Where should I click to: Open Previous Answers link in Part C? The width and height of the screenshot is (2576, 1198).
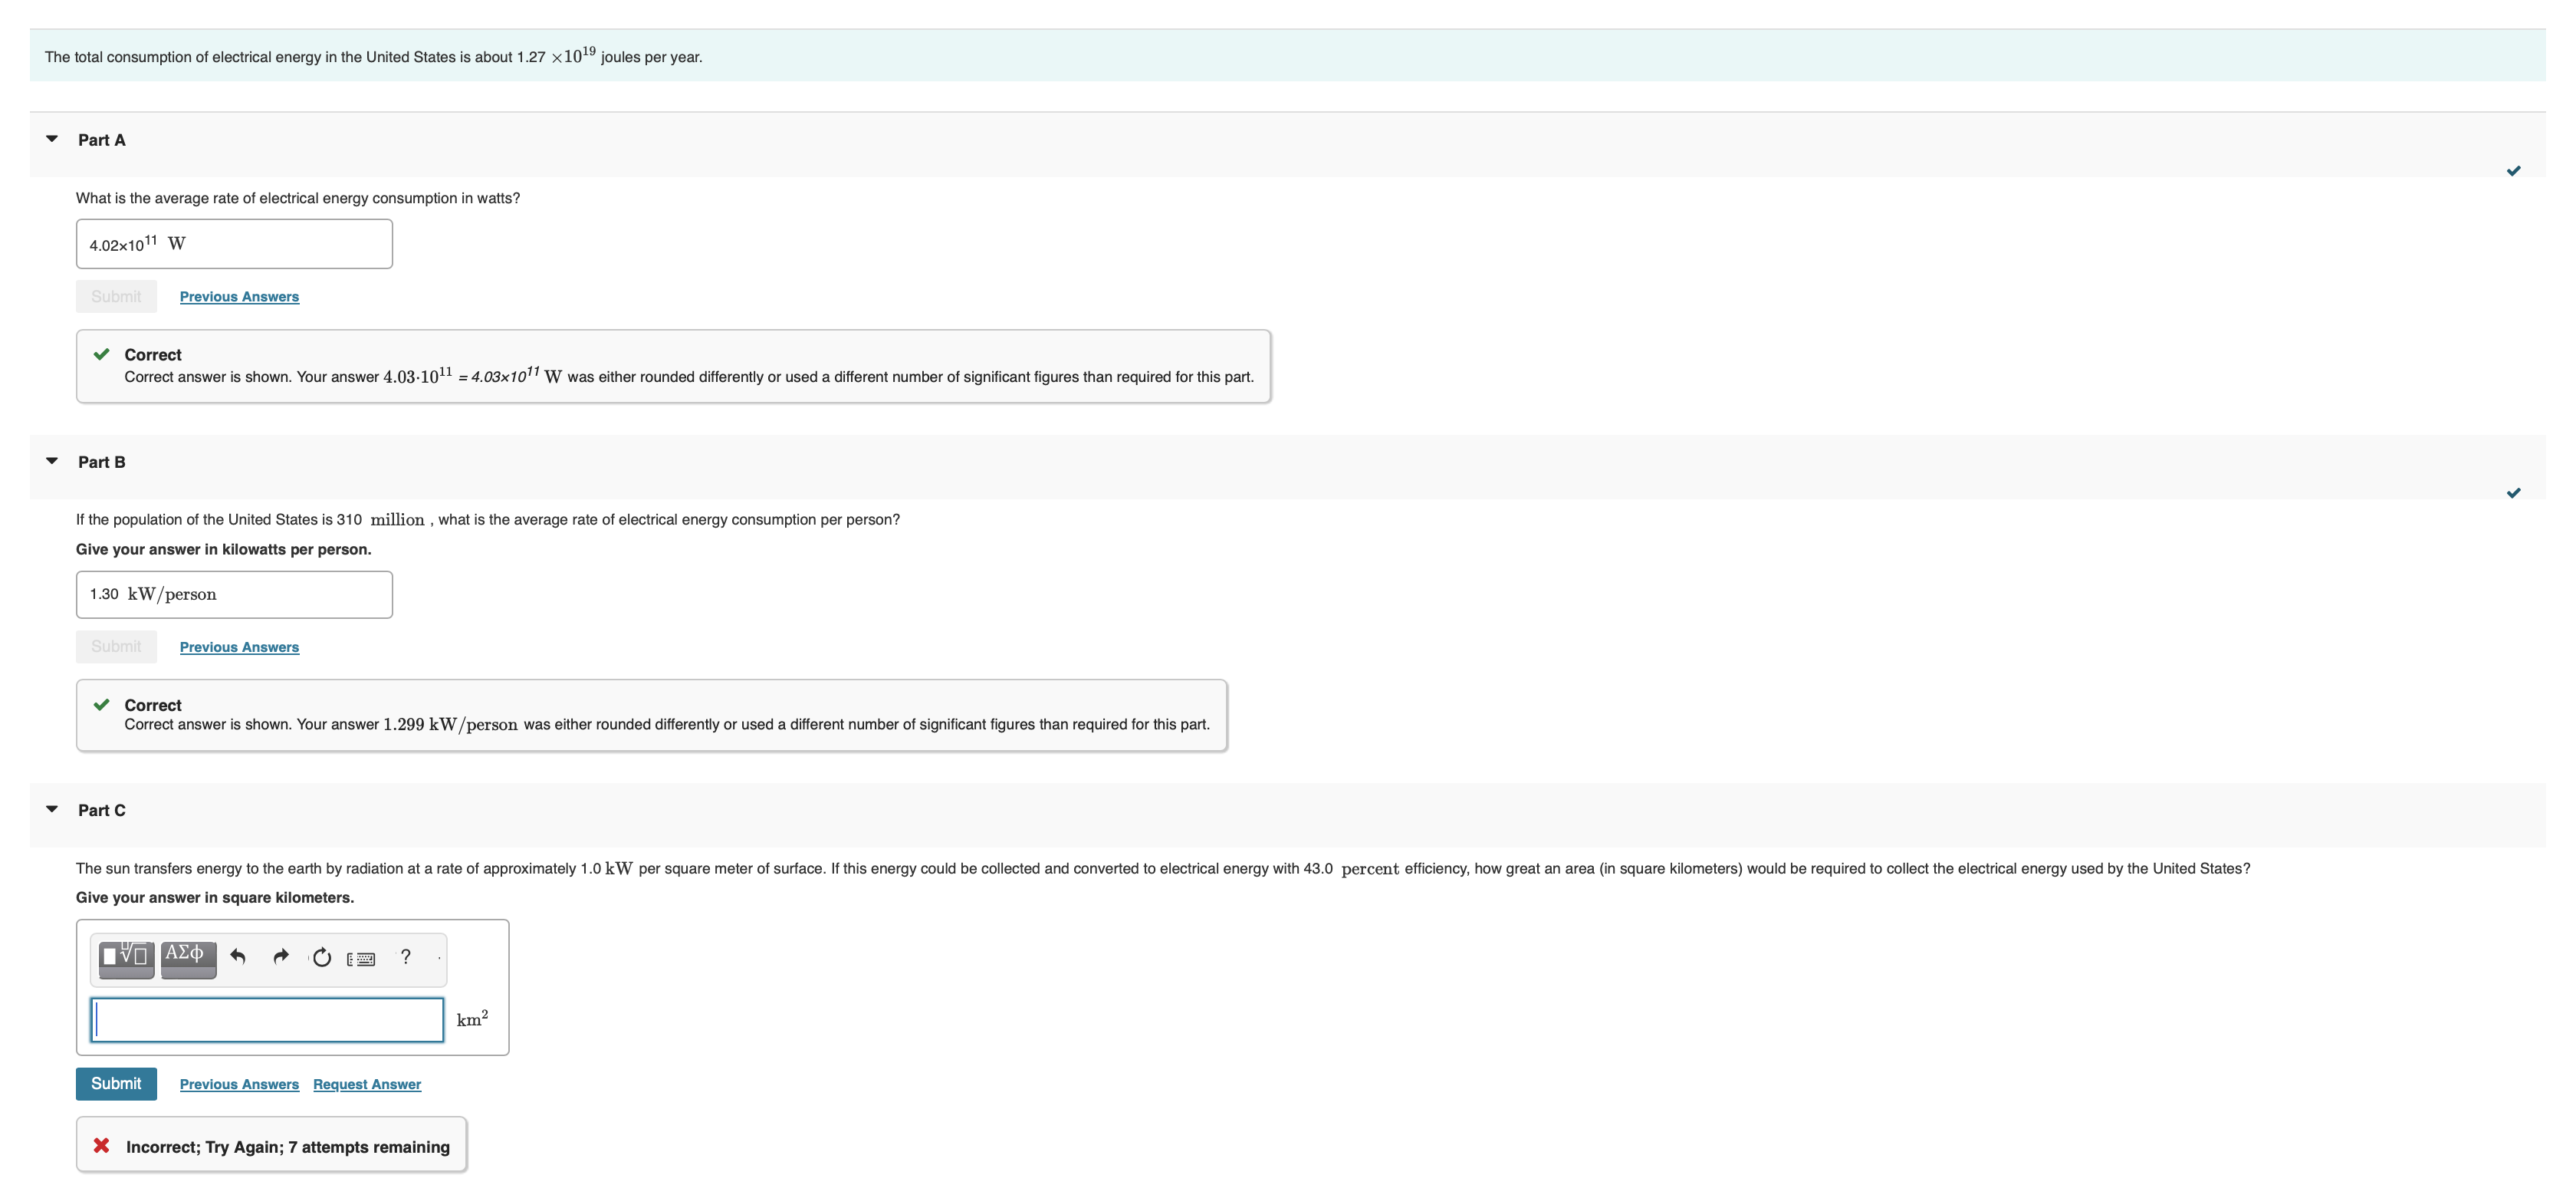[x=239, y=1085]
